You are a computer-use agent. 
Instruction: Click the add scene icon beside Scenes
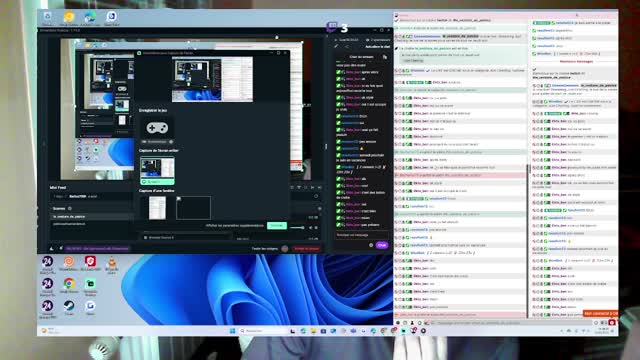click(70, 209)
